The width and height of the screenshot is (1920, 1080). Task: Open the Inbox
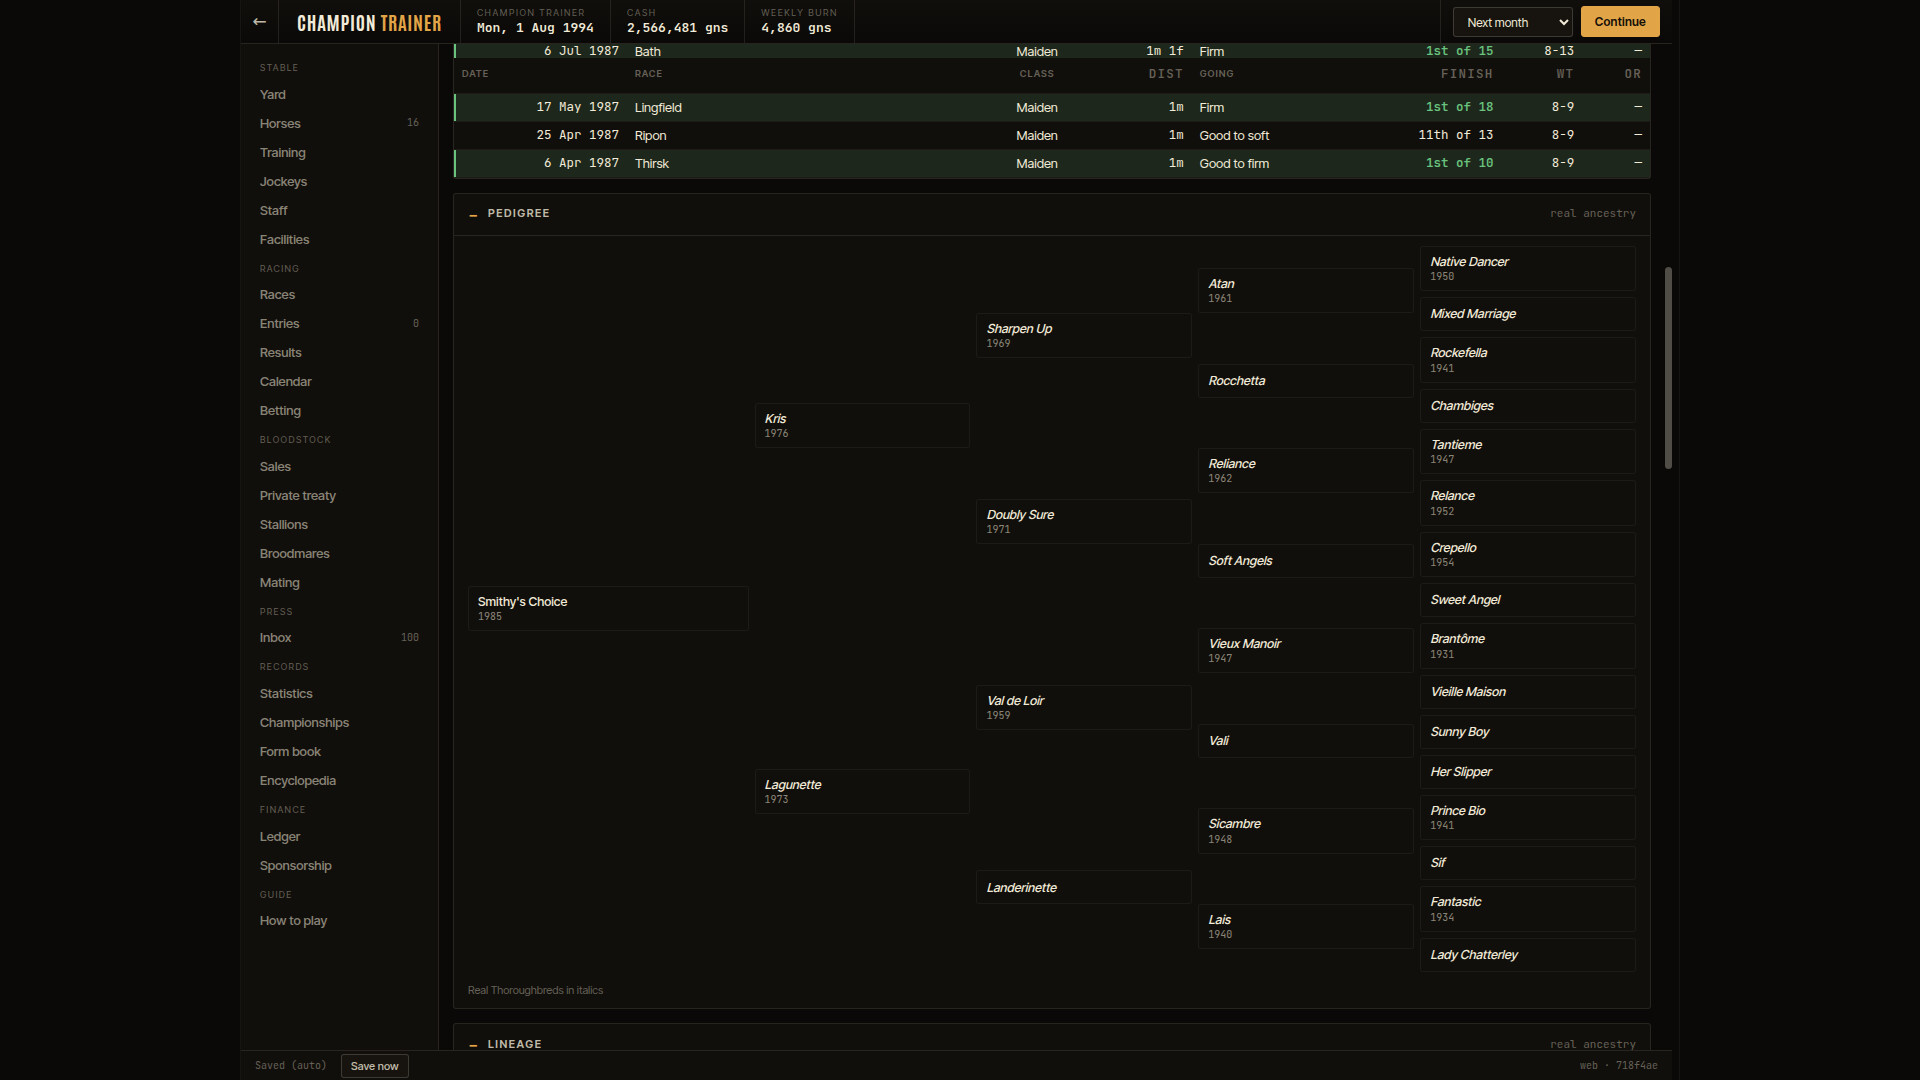(339, 638)
